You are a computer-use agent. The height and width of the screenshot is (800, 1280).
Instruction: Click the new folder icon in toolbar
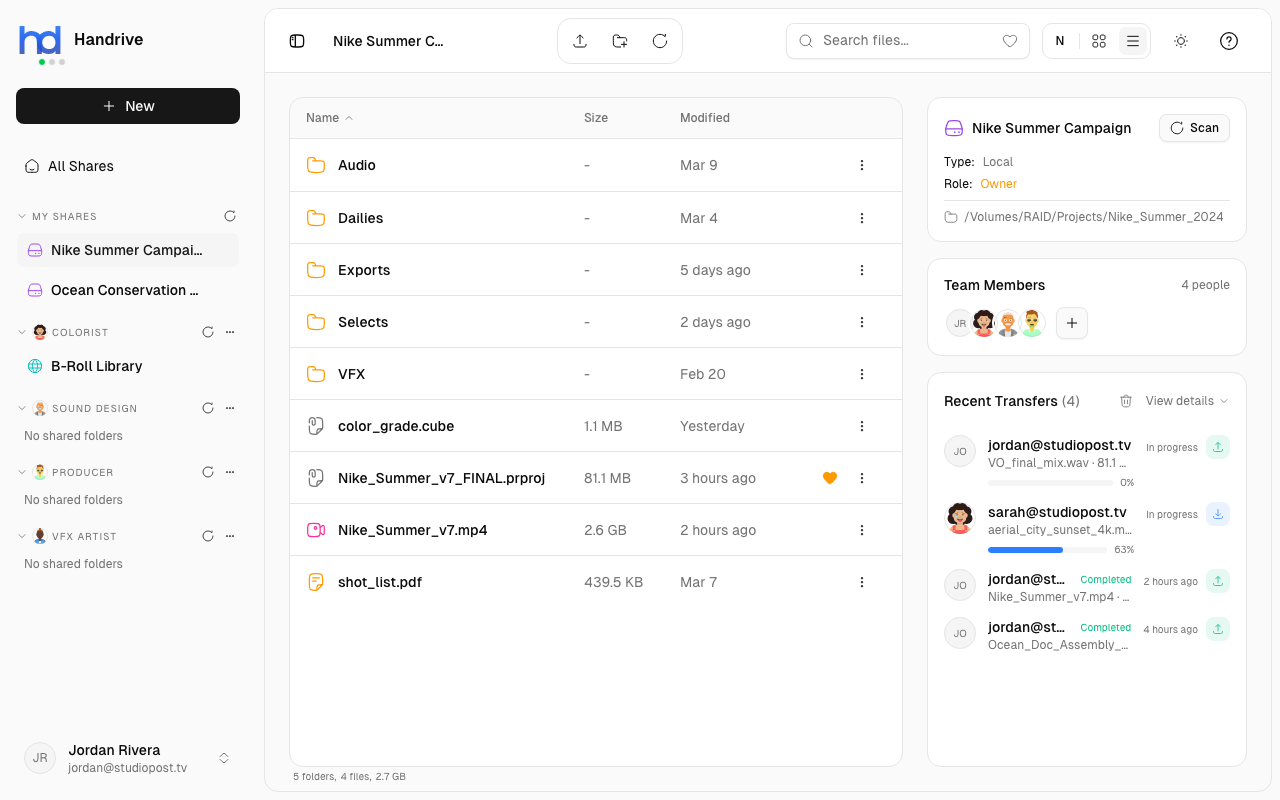pos(619,41)
